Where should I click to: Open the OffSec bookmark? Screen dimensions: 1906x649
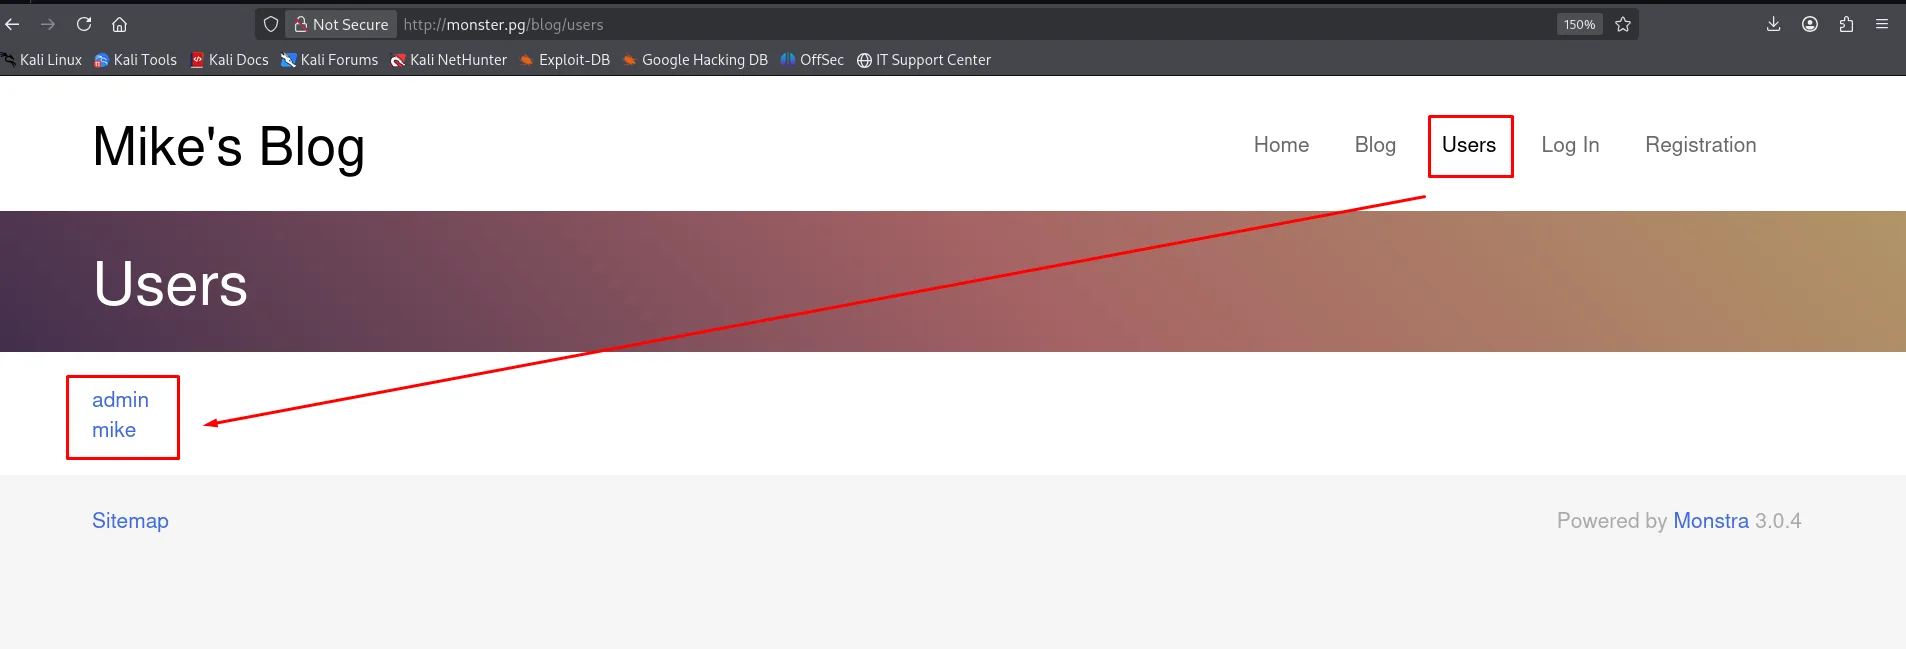[x=812, y=60]
